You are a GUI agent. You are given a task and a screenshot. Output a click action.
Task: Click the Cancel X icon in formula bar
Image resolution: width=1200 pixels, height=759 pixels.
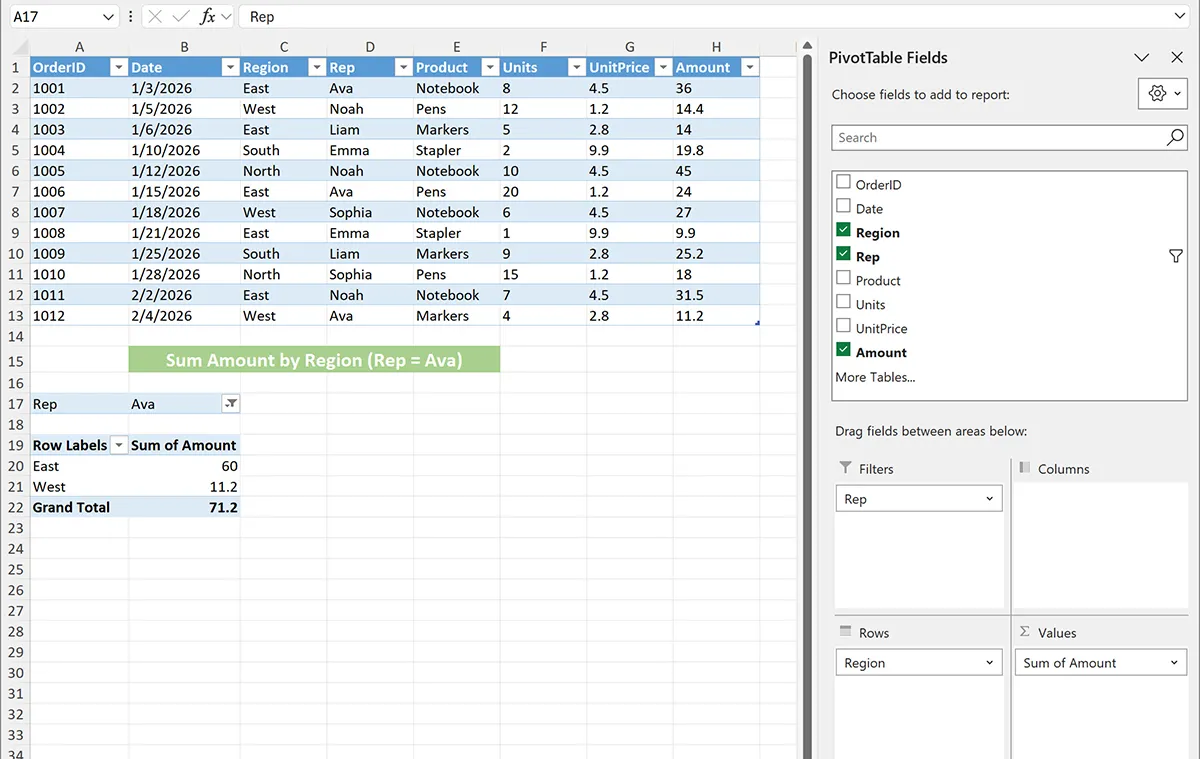[x=155, y=17]
